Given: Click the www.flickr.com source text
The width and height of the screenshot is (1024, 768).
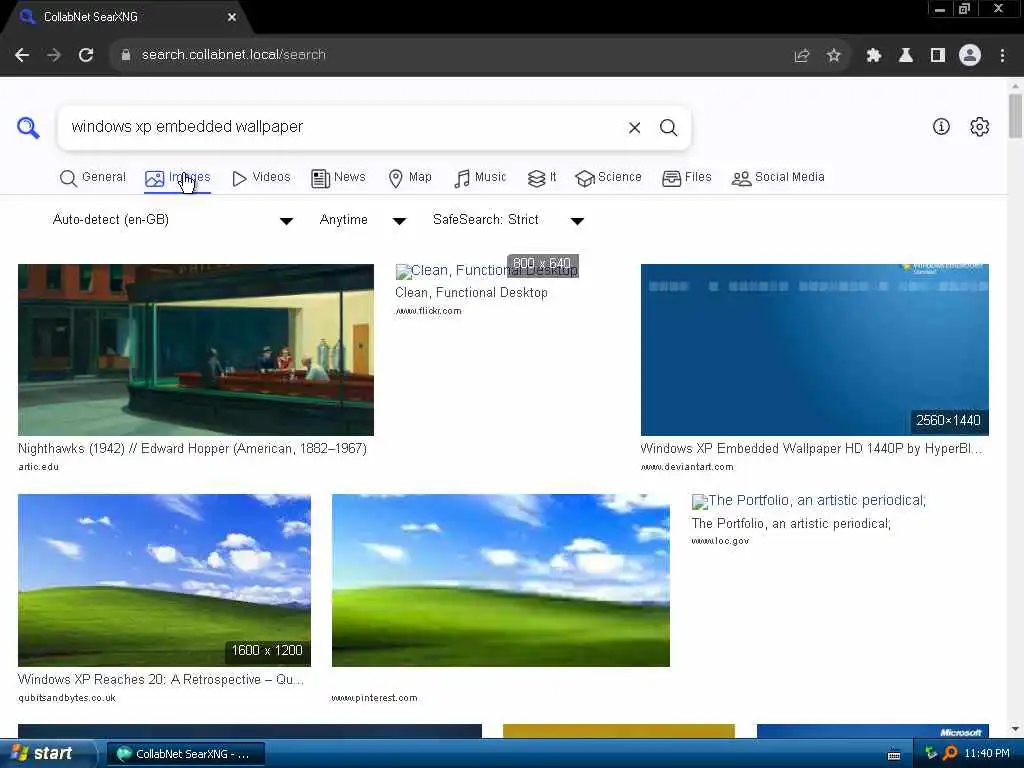Looking at the screenshot, I should coord(428,311).
